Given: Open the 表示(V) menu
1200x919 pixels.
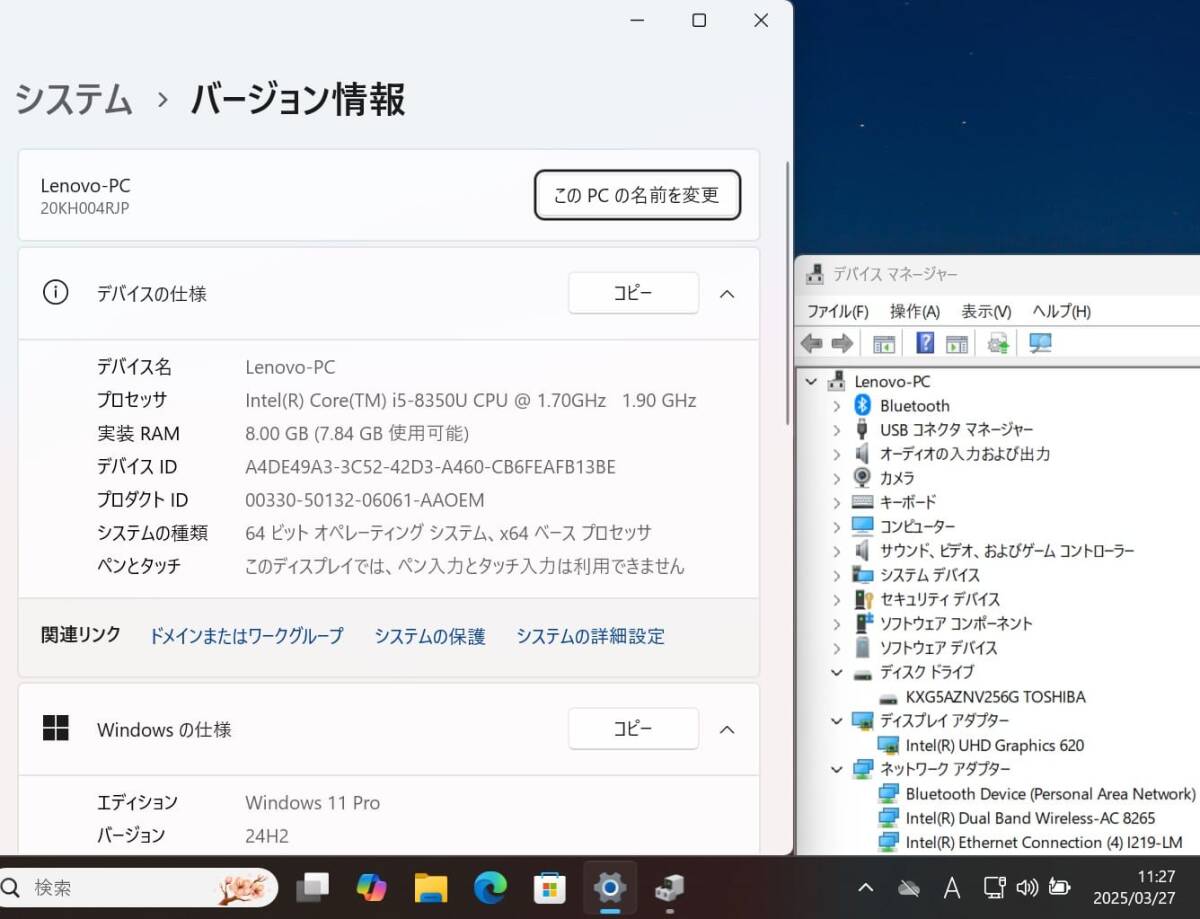Looking at the screenshot, I should pyautogui.click(x=985, y=311).
